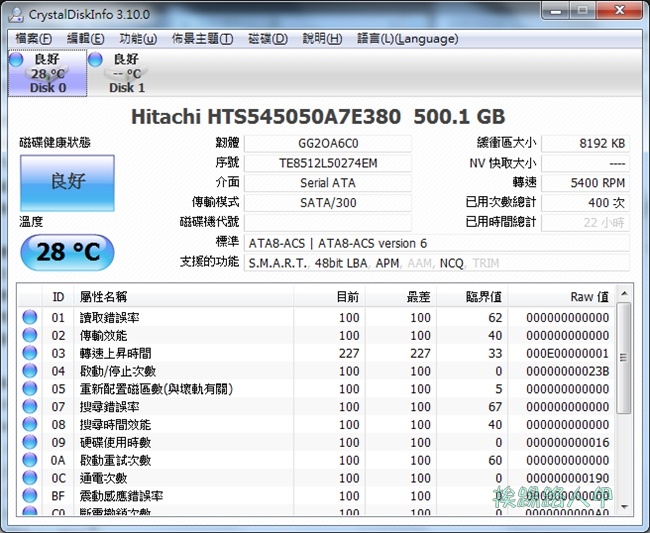Click the buffer size field 8192 KB
The height and width of the screenshot is (533, 650).
click(585, 143)
